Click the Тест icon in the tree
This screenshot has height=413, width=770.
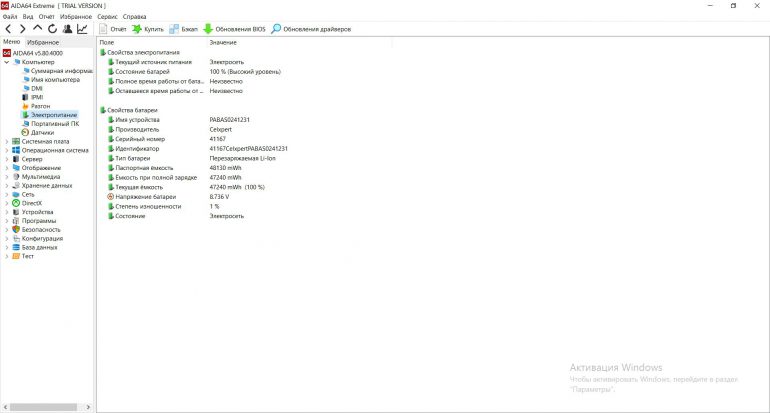pos(16,256)
